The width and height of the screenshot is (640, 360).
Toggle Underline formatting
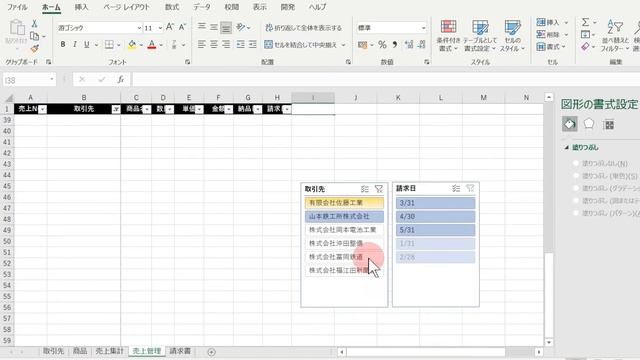[x=87, y=44]
